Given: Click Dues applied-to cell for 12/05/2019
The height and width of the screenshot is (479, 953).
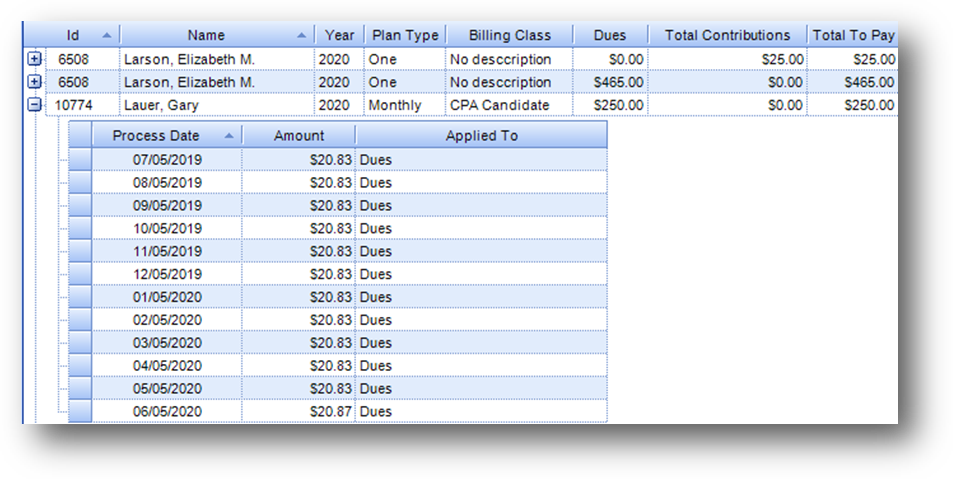Looking at the screenshot, I should pos(481,274).
